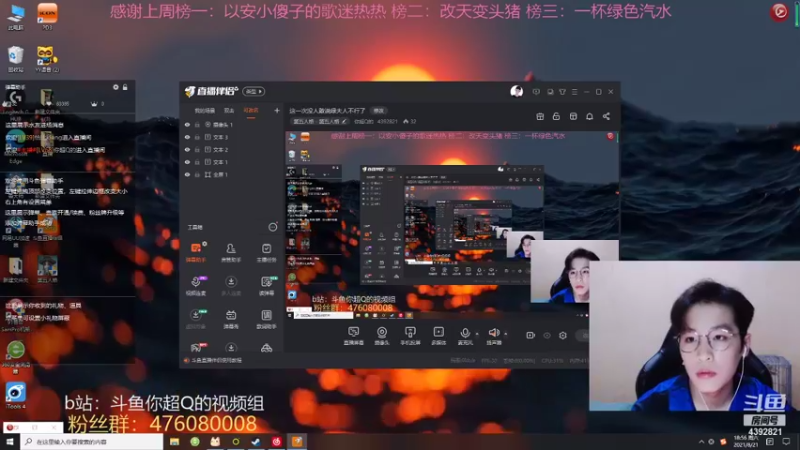Open the 弹幕秀 TV icon tool

[231, 319]
